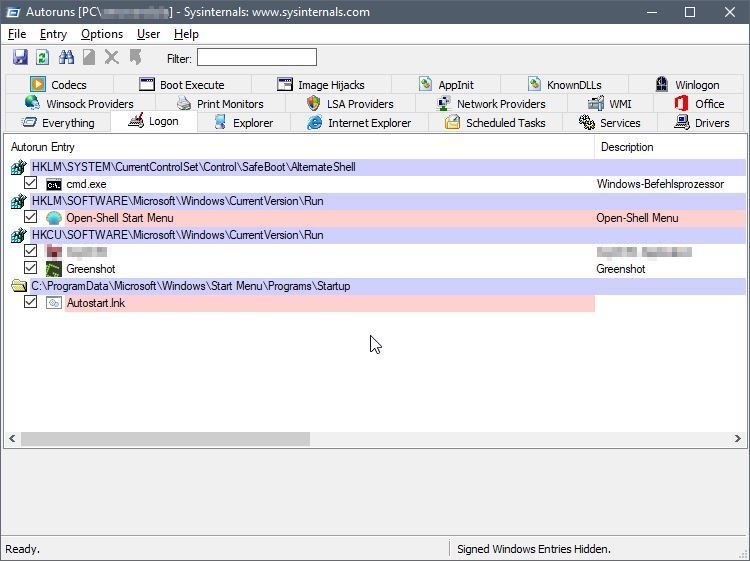The height and width of the screenshot is (561, 750).
Task: Open the Help menu
Action: (x=186, y=34)
